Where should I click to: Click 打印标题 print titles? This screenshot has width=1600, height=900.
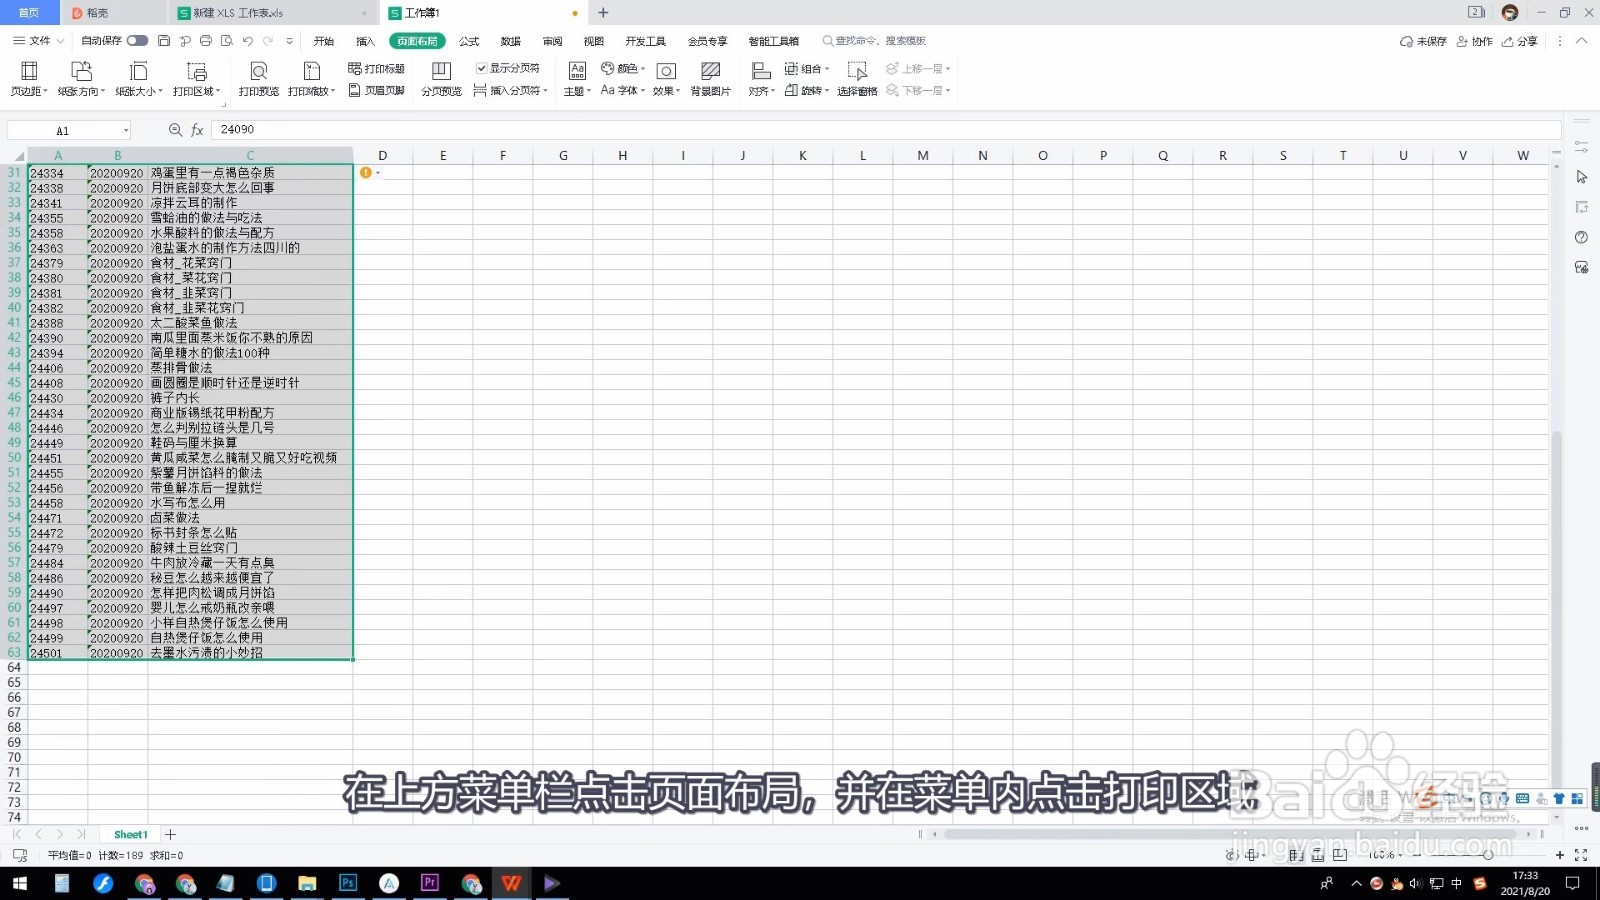point(376,68)
